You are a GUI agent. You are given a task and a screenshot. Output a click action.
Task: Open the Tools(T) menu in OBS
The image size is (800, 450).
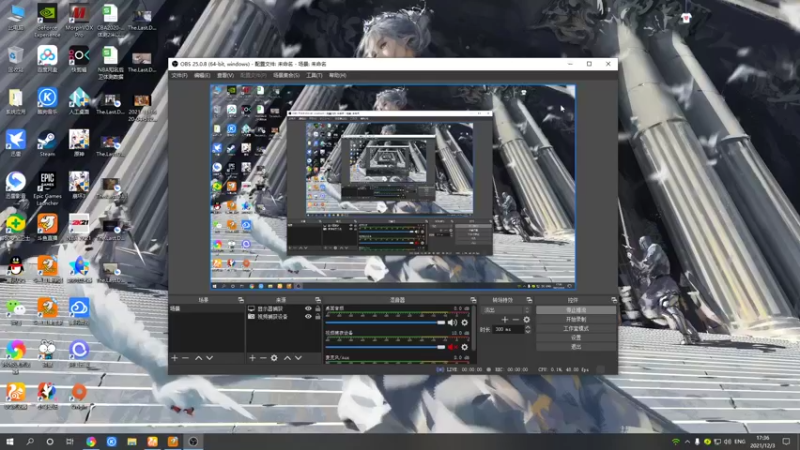(x=314, y=76)
